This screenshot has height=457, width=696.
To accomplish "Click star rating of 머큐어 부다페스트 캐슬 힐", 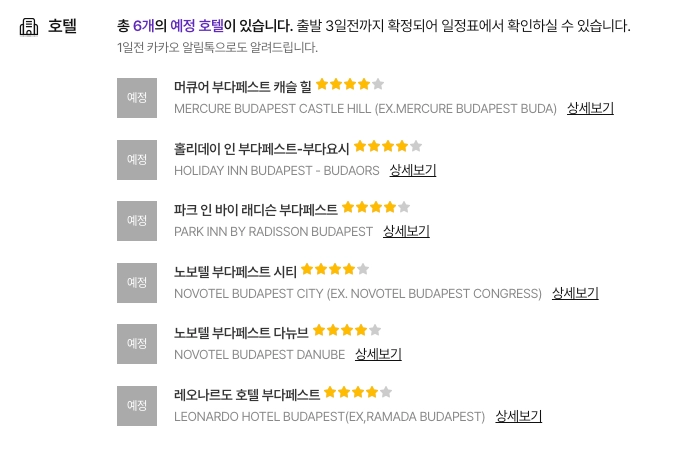I will 350,85.
